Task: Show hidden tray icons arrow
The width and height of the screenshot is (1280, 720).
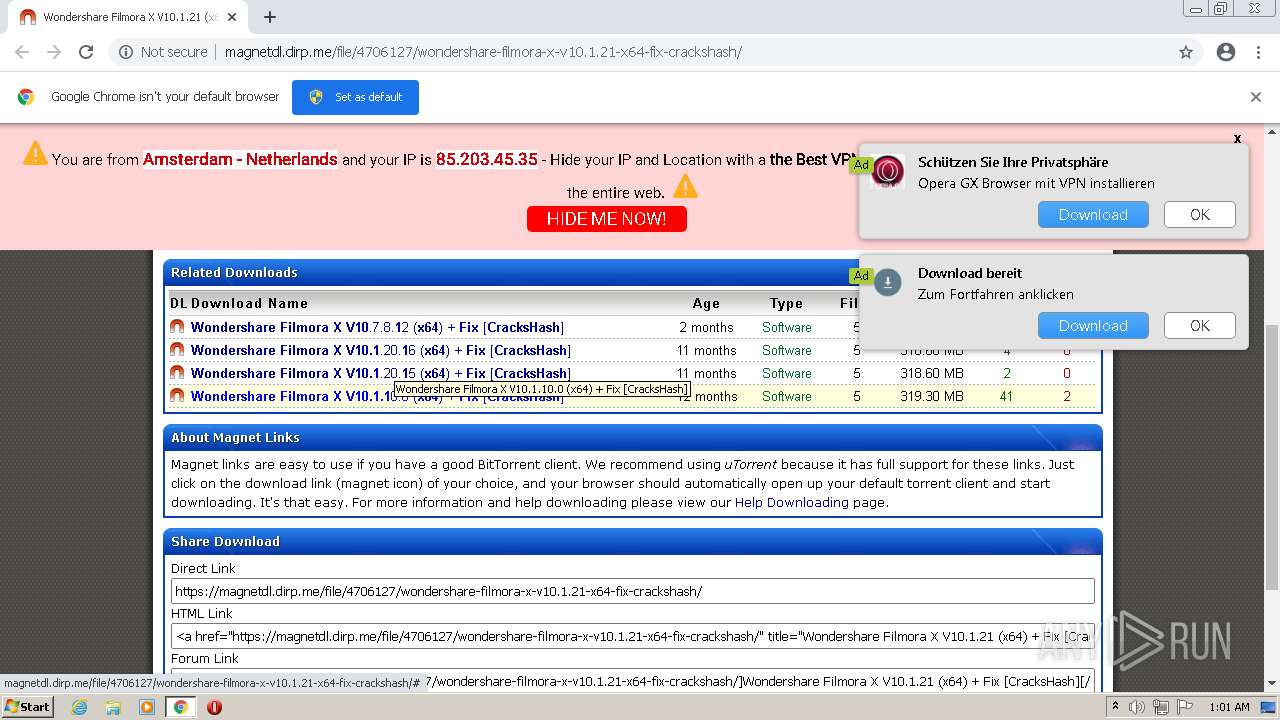Action: tap(1116, 707)
